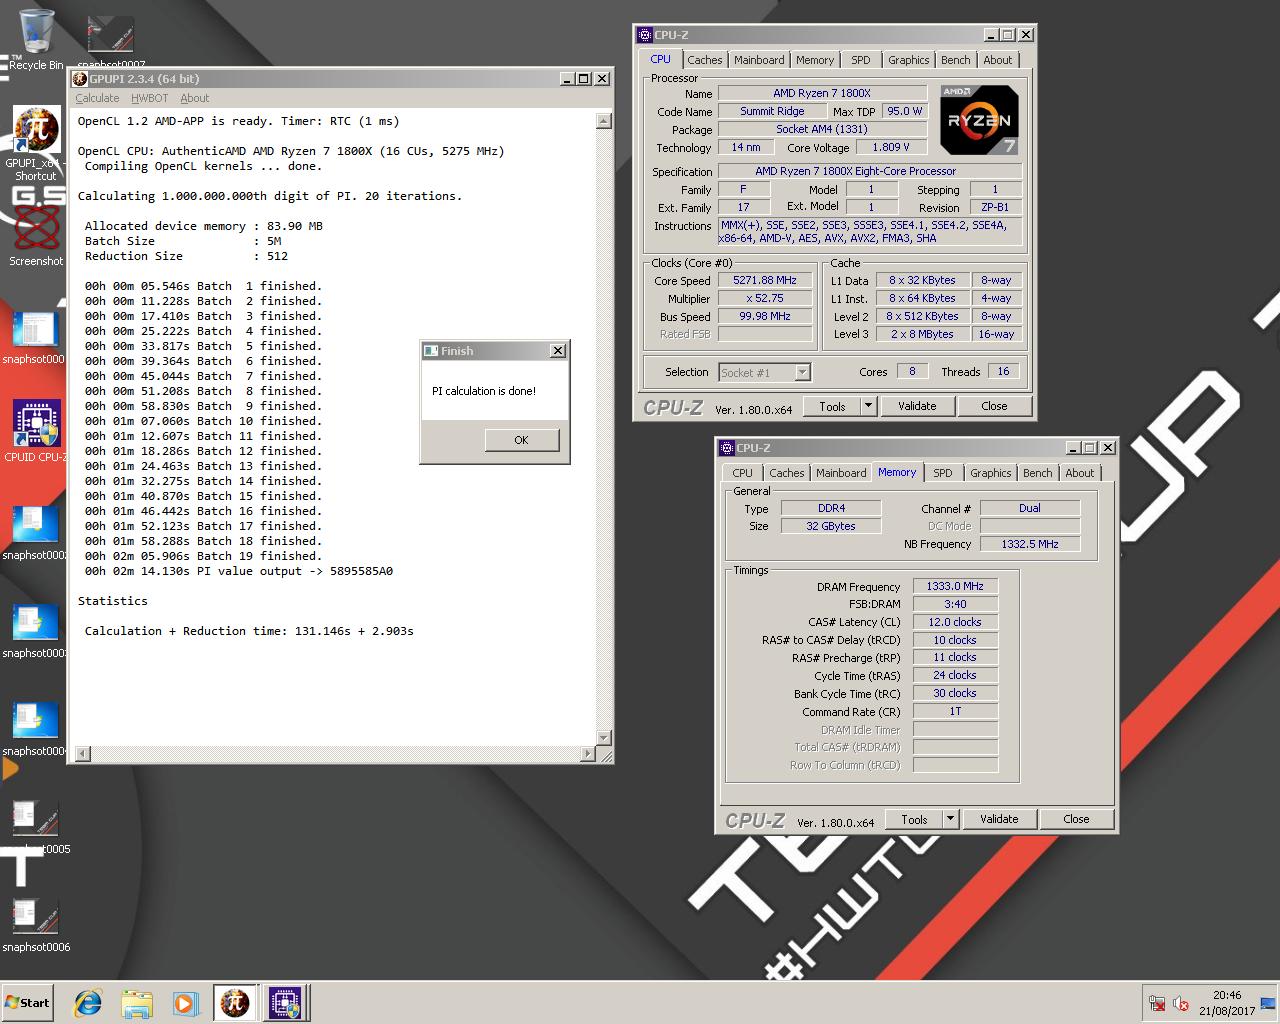Open Windows Explorer folder in taskbar
Image resolution: width=1280 pixels, height=1024 pixels.
tap(137, 1003)
